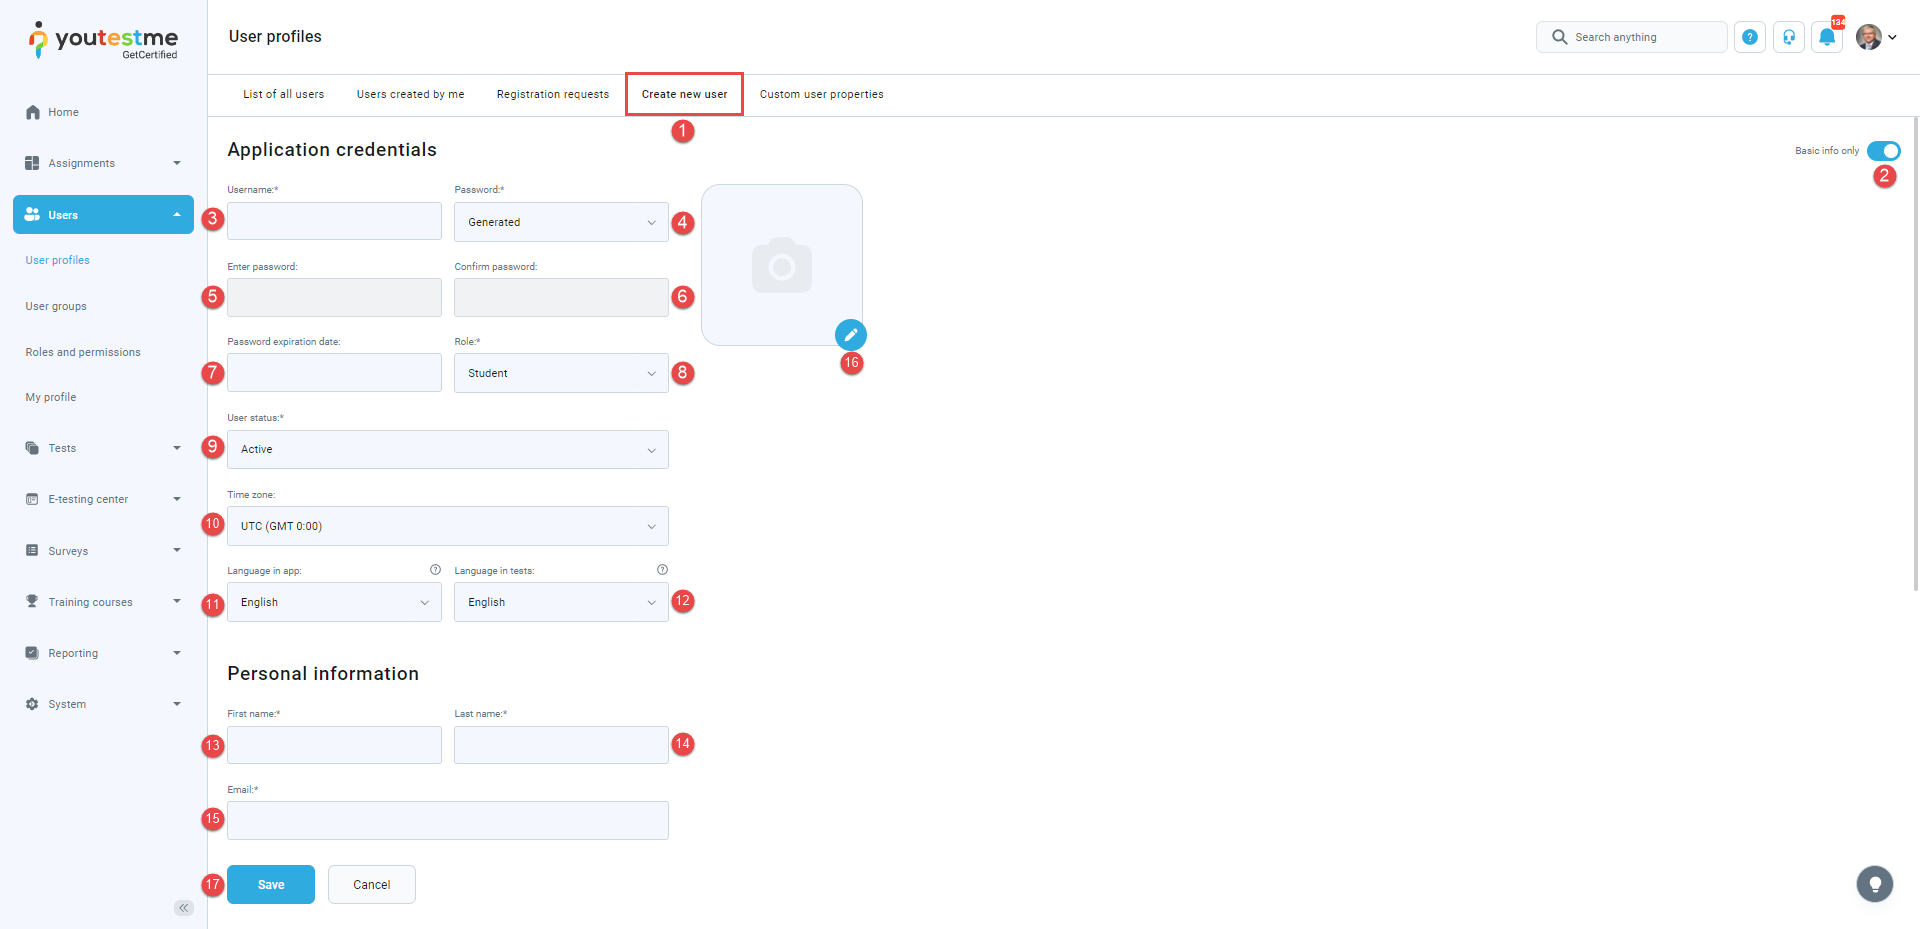Click the Save button
This screenshot has width=1920, height=929.
[x=271, y=885]
